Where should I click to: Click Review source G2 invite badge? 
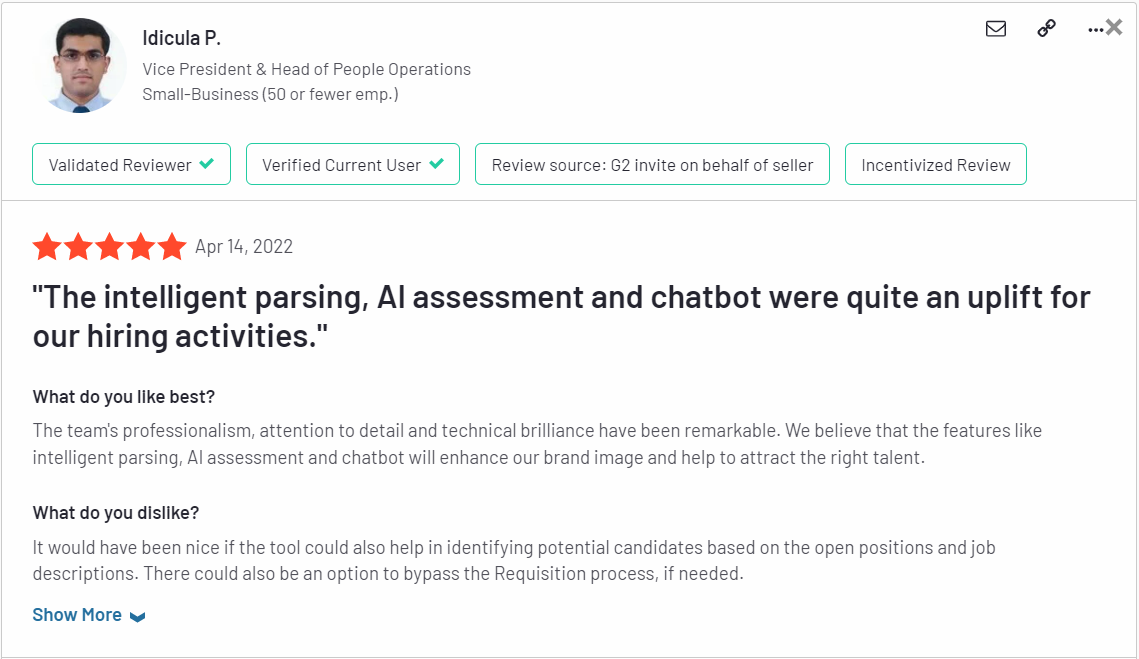pyautogui.click(x=652, y=164)
